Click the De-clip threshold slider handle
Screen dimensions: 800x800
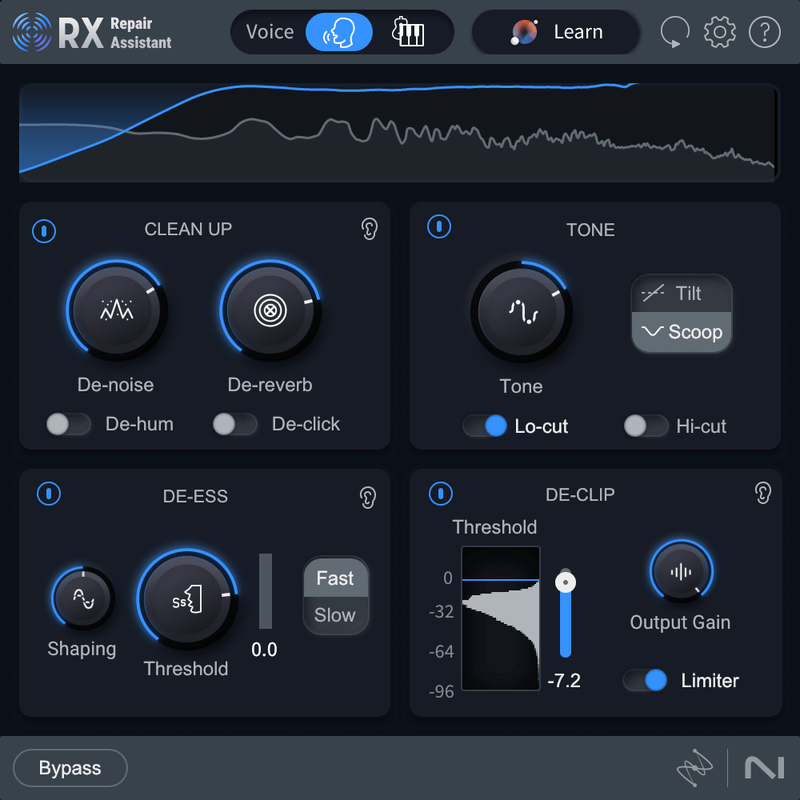click(566, 580)
